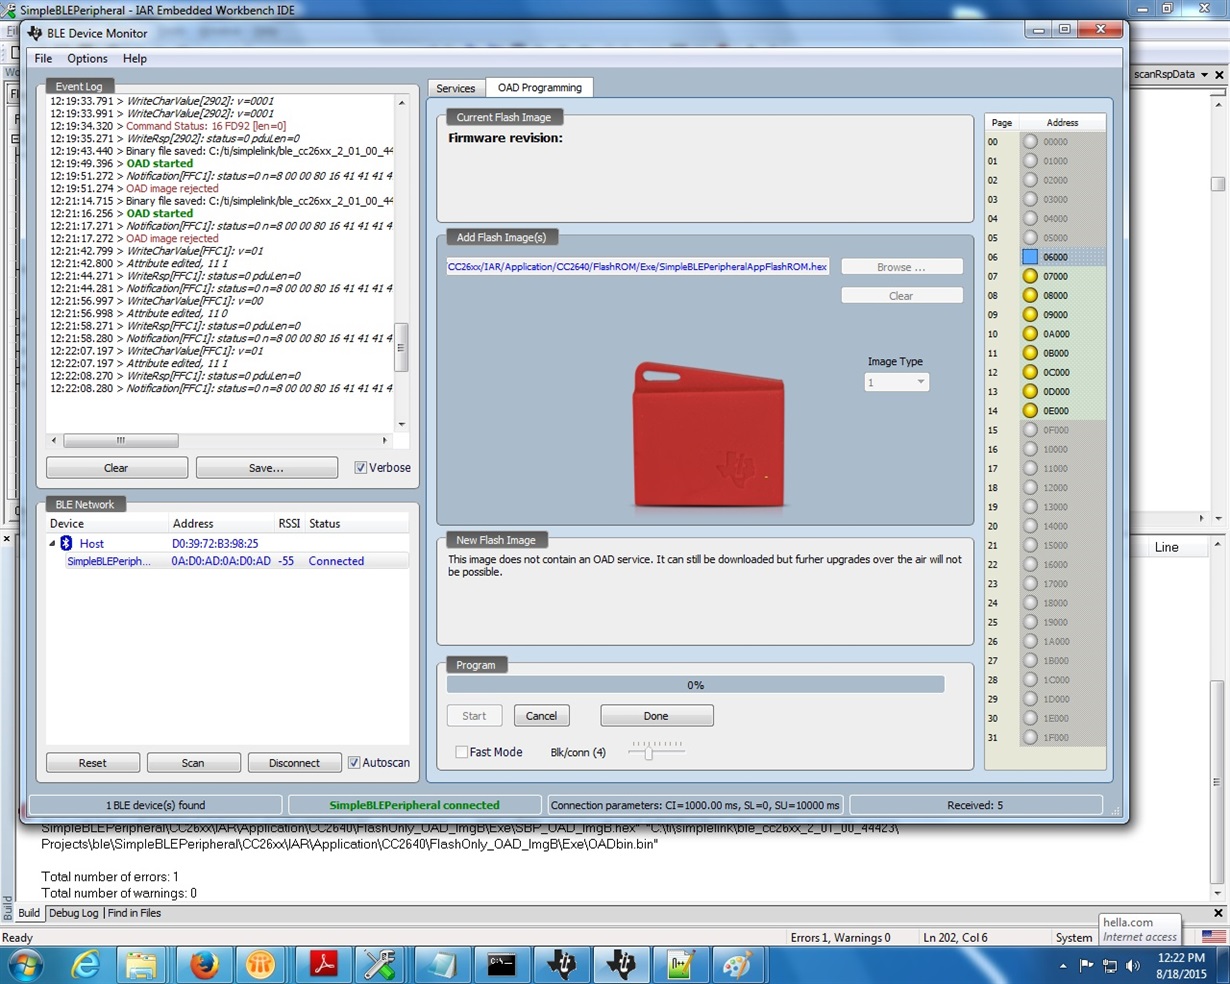Click the clock showing 12:22 PM
The image size is (1230, 984).
coord(1180,958)
